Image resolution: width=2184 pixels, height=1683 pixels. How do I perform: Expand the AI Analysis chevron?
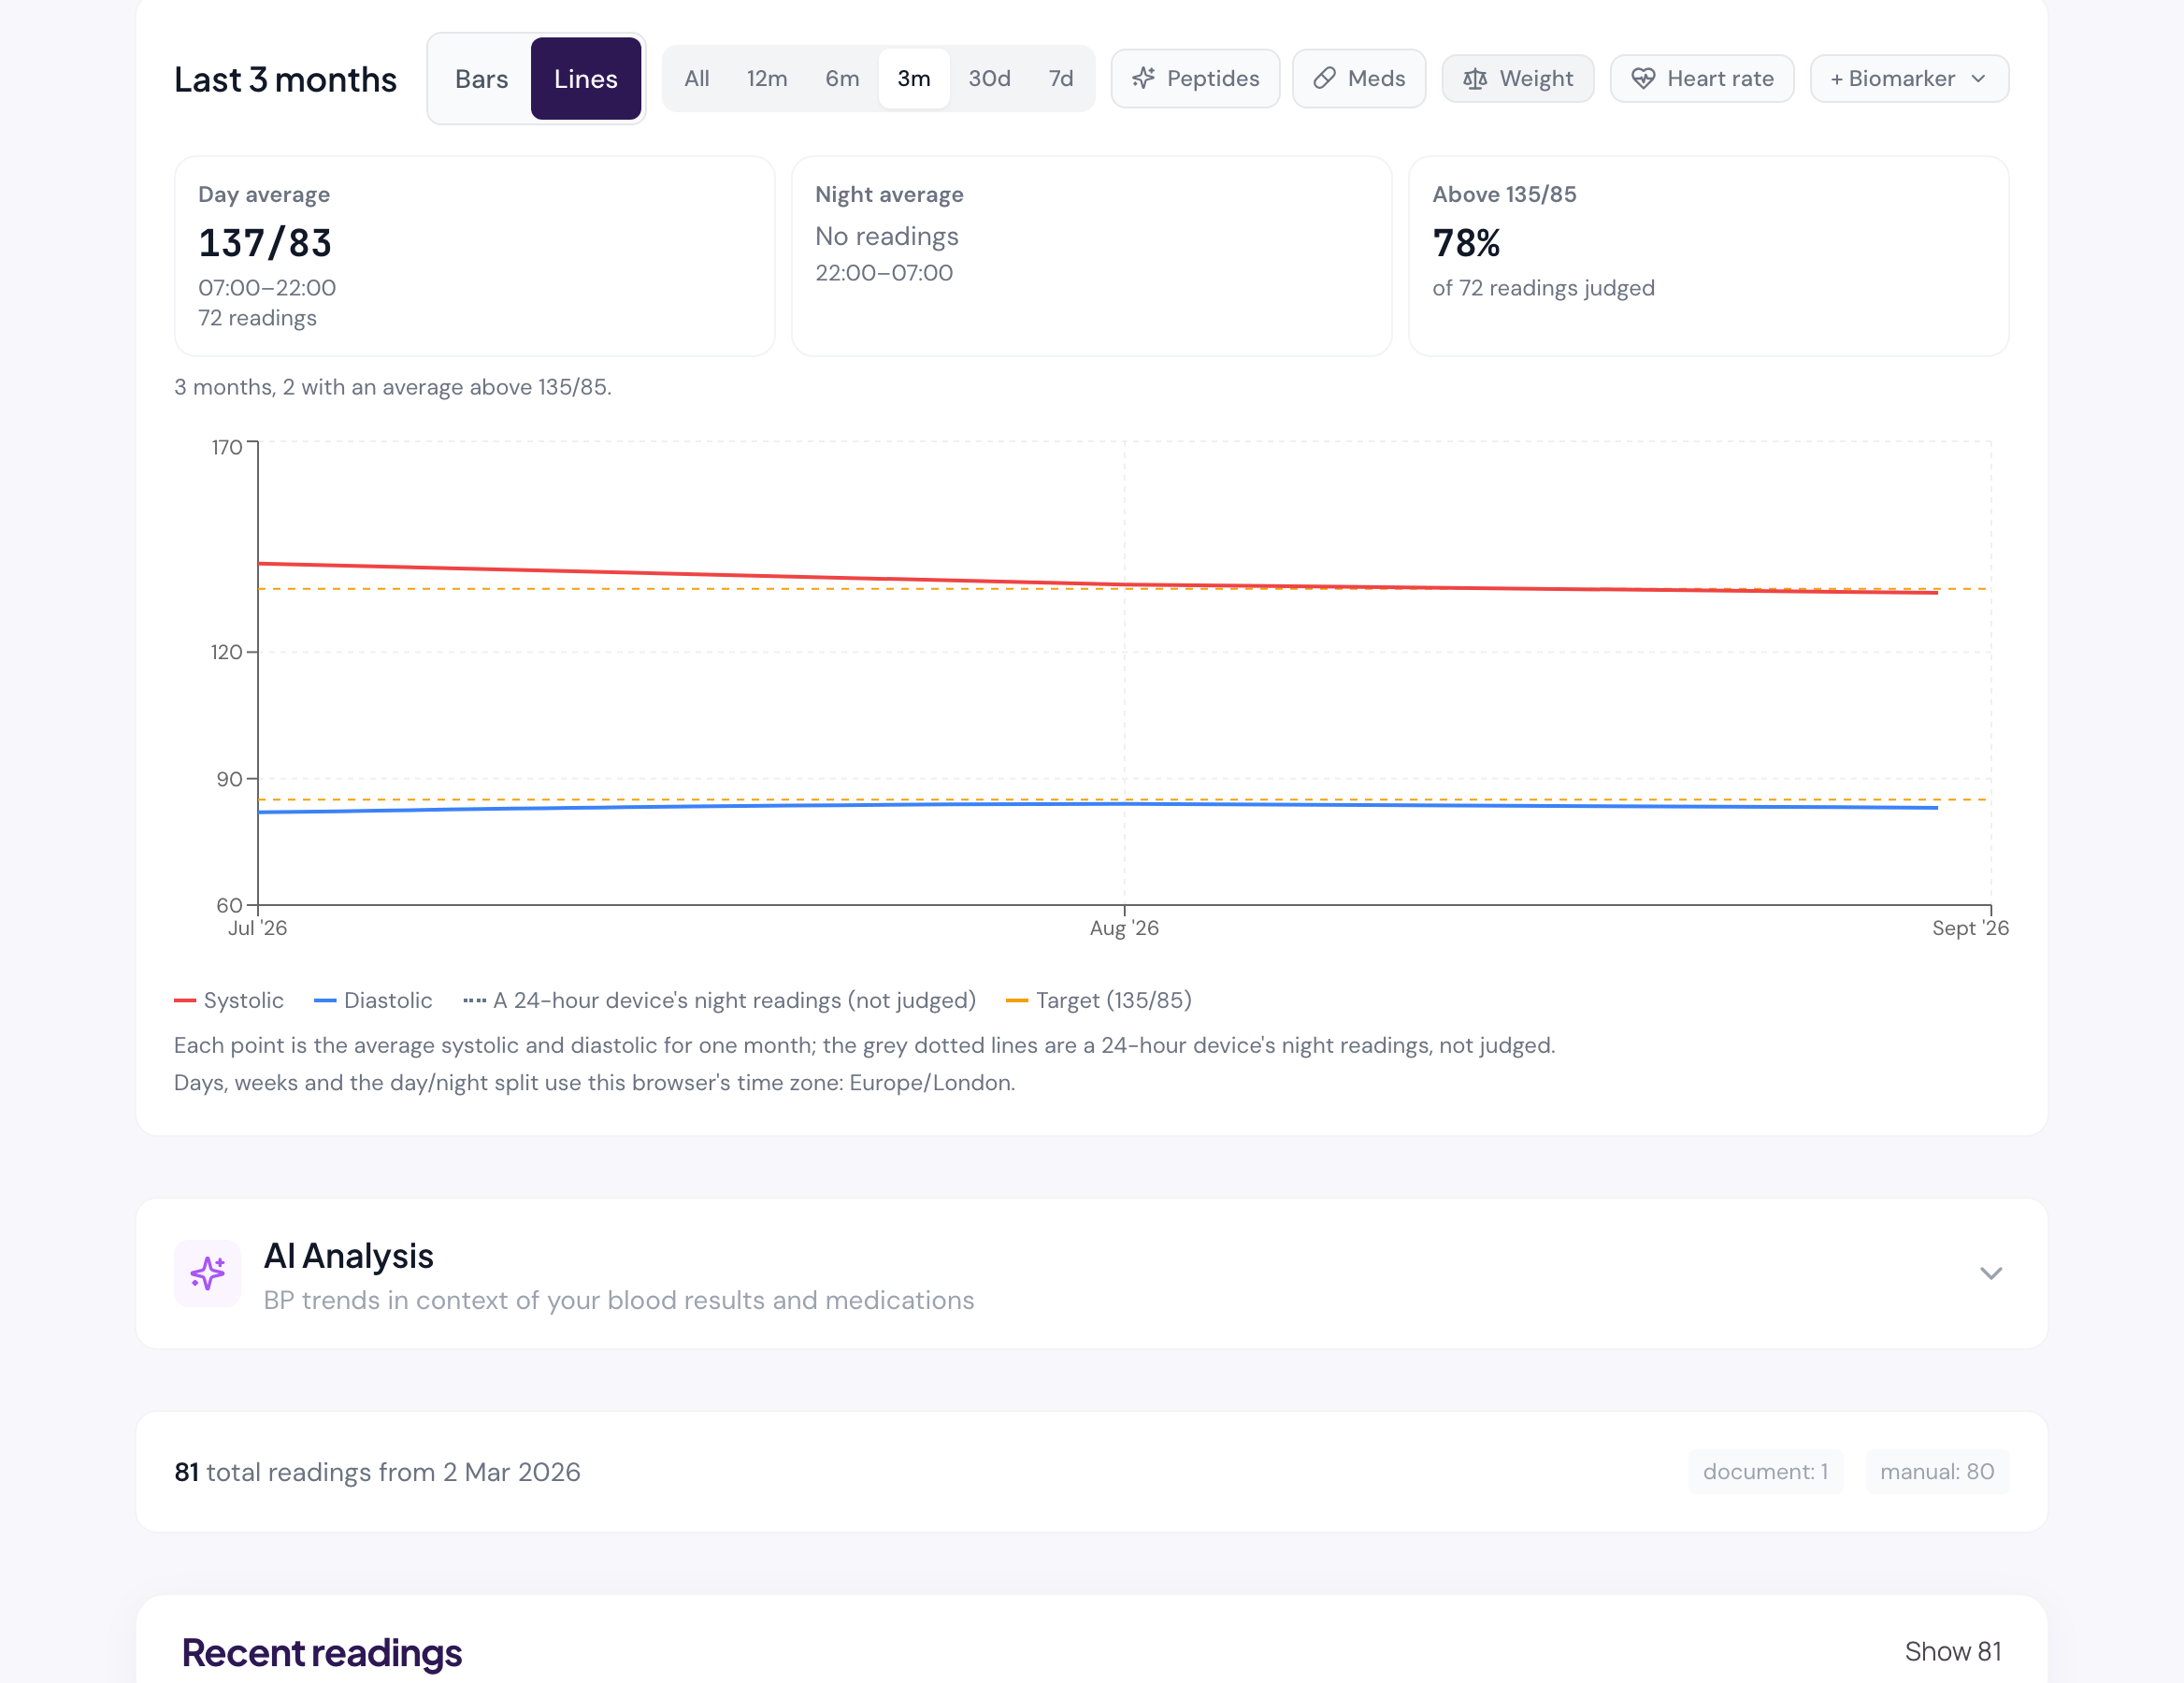point(1991,1273)
